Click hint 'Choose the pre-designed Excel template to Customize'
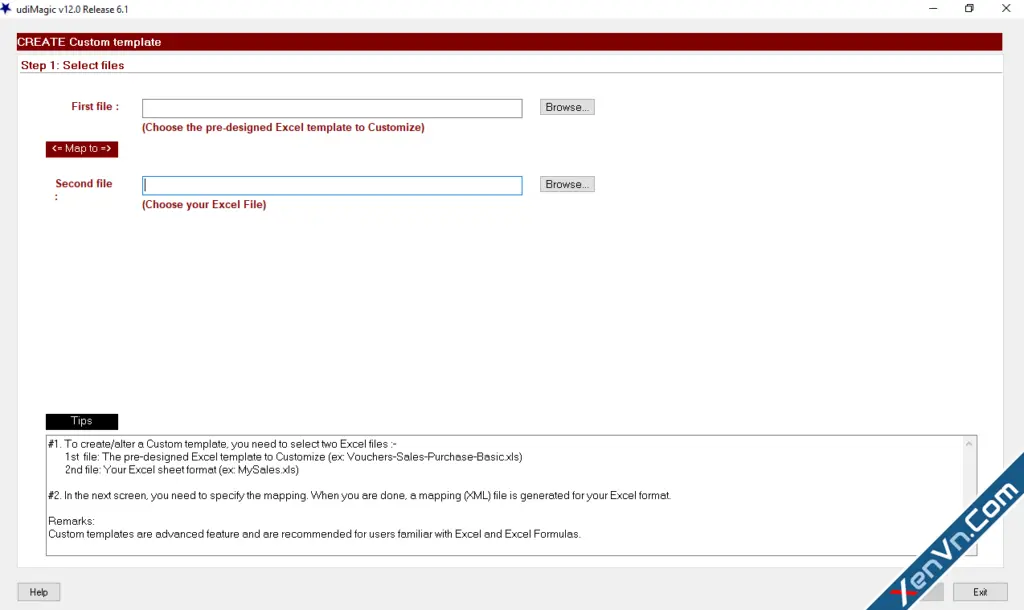This screenshot has height=610, width=1024. click(283, 127)
